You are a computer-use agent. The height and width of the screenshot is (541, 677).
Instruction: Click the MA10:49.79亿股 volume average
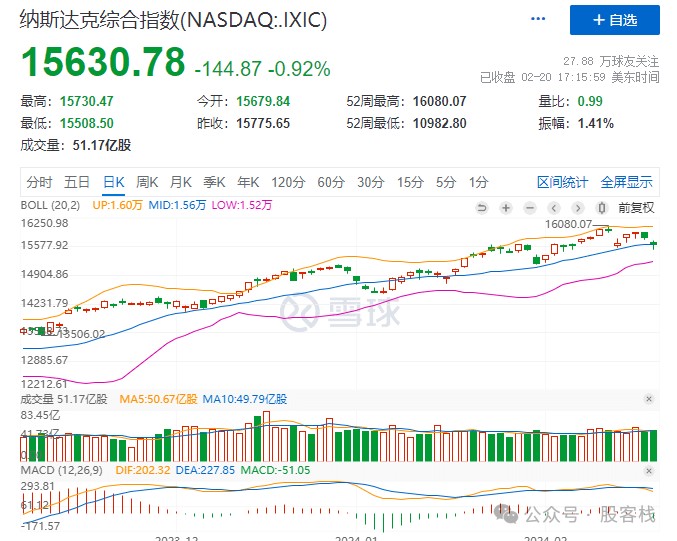point(245,399)
